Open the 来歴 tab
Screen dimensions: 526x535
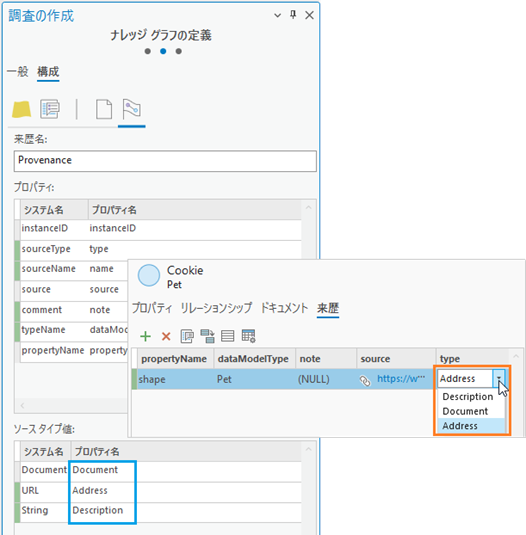pos(328,308)
